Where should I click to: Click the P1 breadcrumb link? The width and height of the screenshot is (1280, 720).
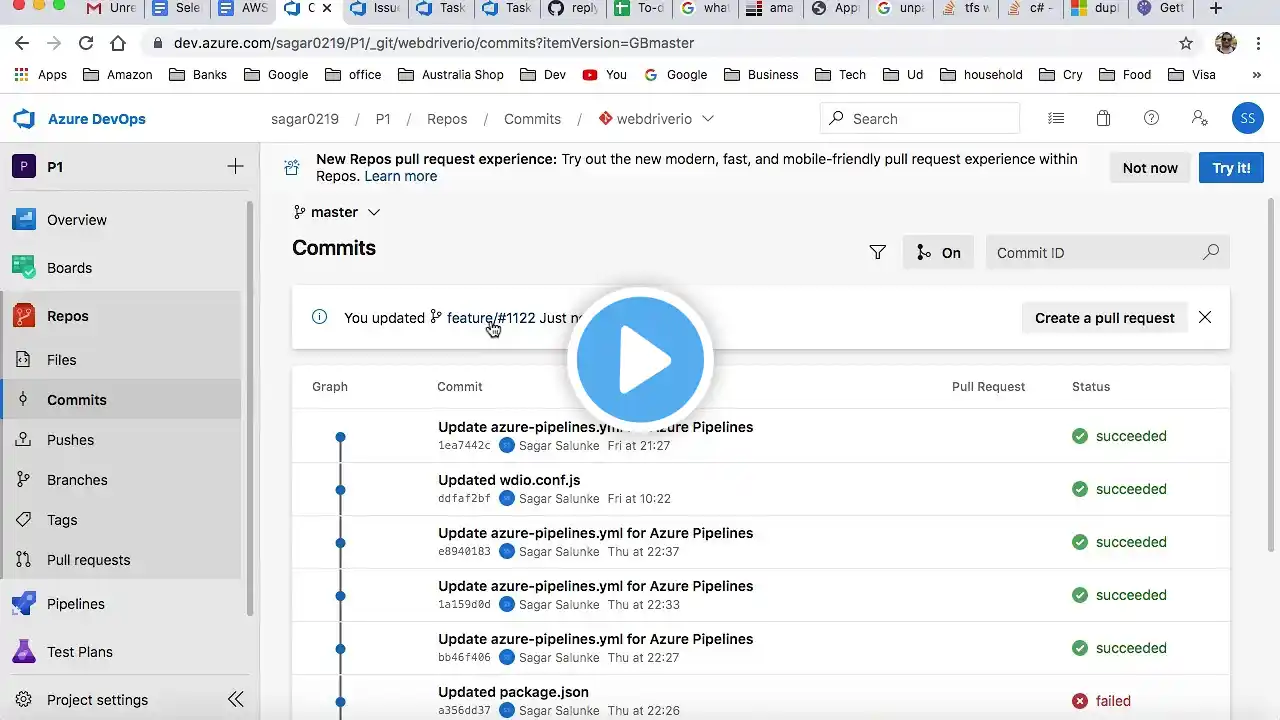(x=383, y=118)
